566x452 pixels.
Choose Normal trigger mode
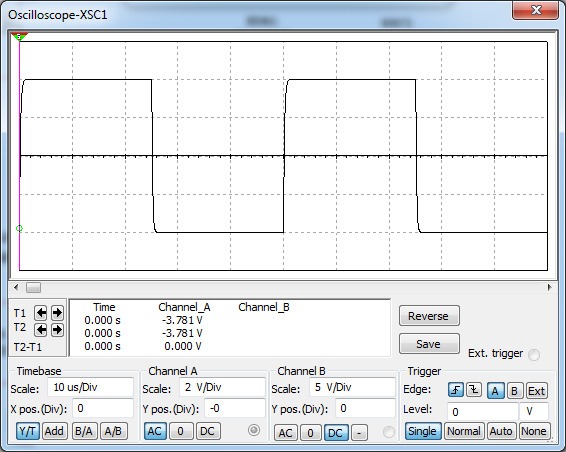click(464, 431)
